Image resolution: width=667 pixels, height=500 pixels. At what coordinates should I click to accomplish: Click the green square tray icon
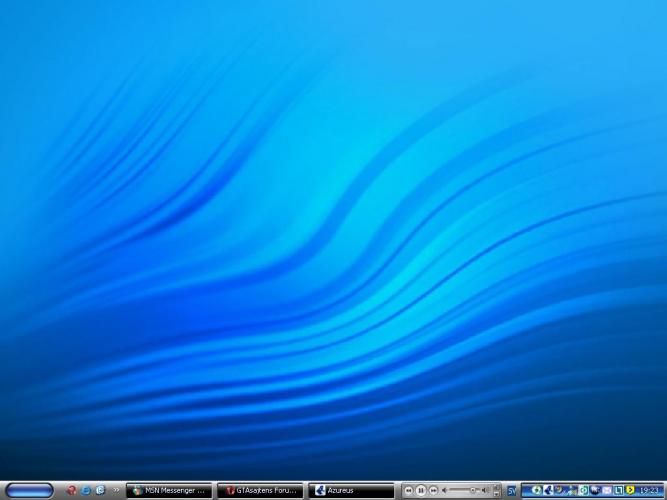(583, 490)
